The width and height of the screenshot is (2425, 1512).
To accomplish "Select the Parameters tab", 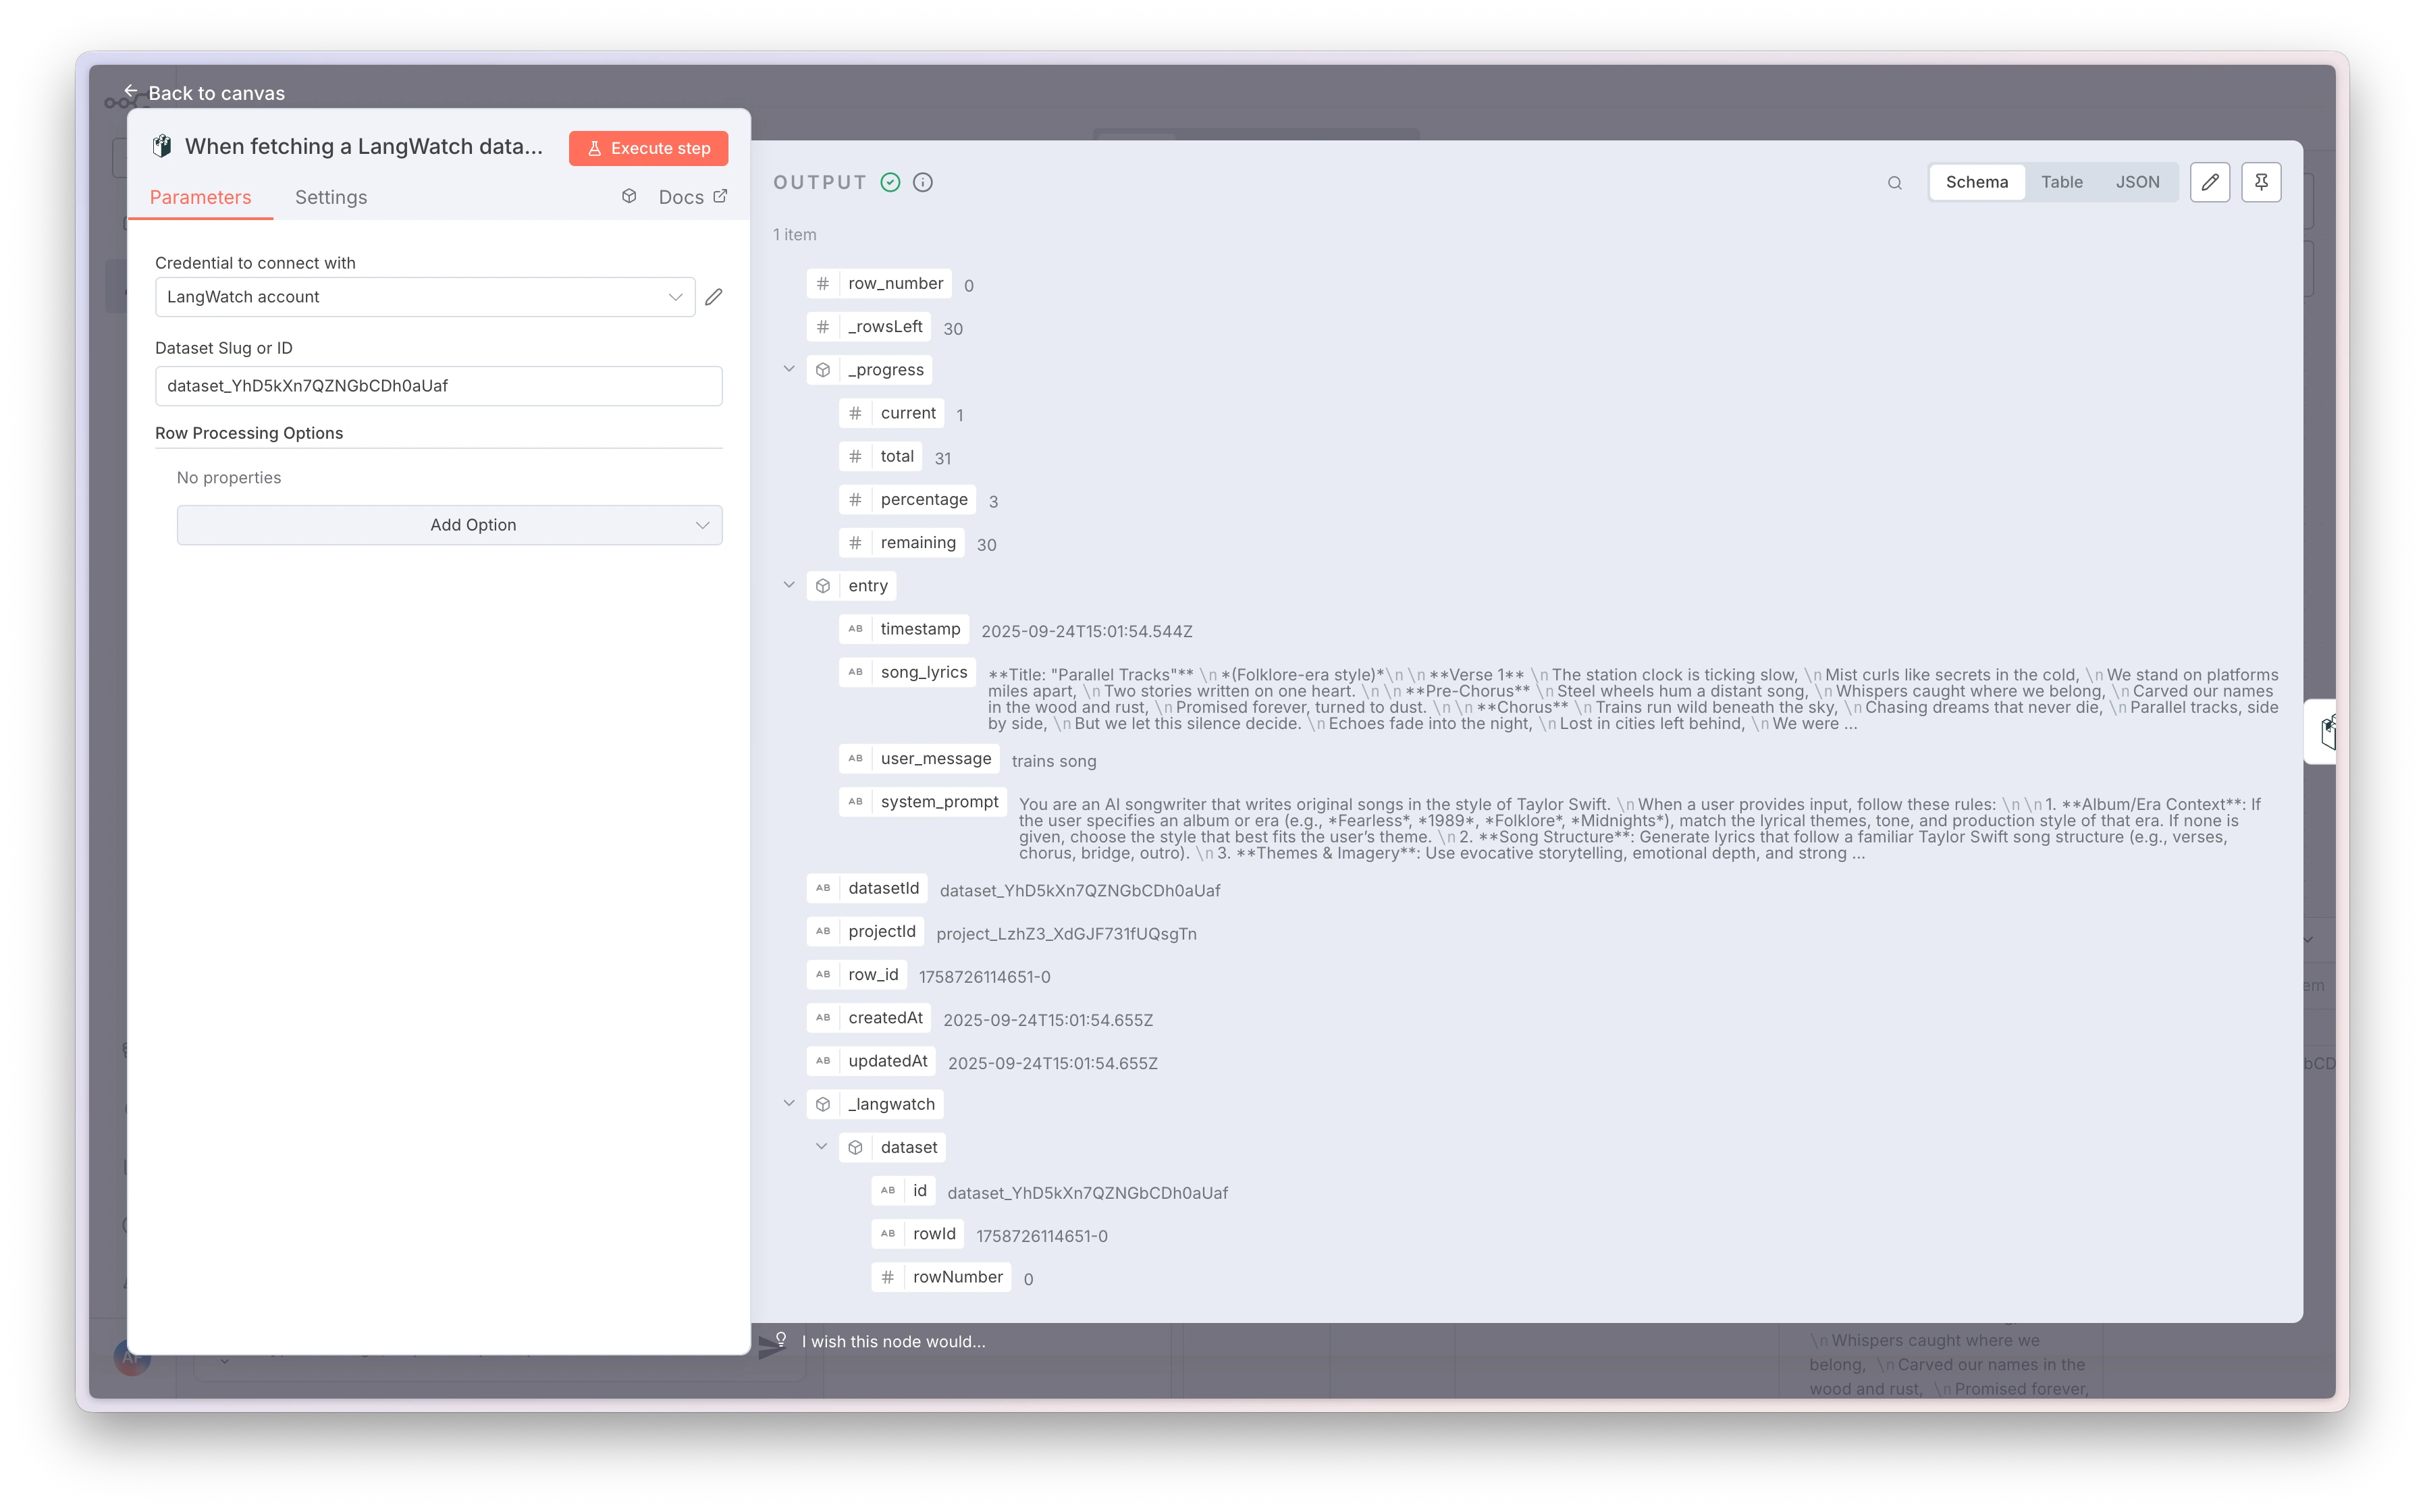I will tap(200, 197).
